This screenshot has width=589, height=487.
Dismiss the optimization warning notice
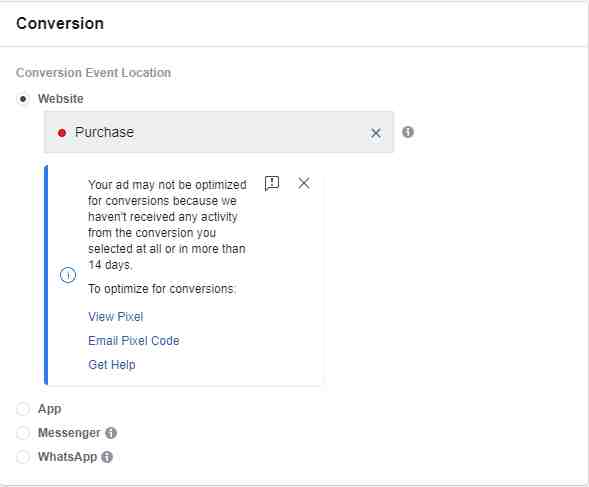(x=304, y=183)
